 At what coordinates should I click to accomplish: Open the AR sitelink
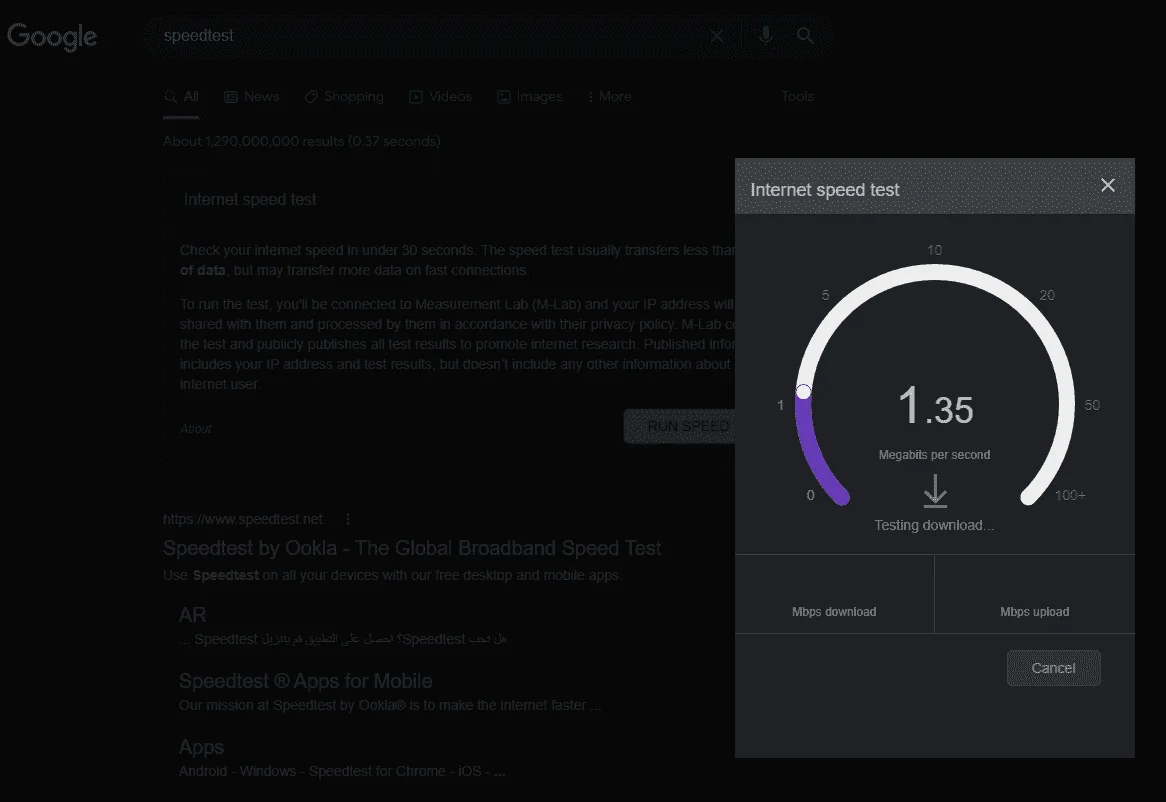coord(193,615)
